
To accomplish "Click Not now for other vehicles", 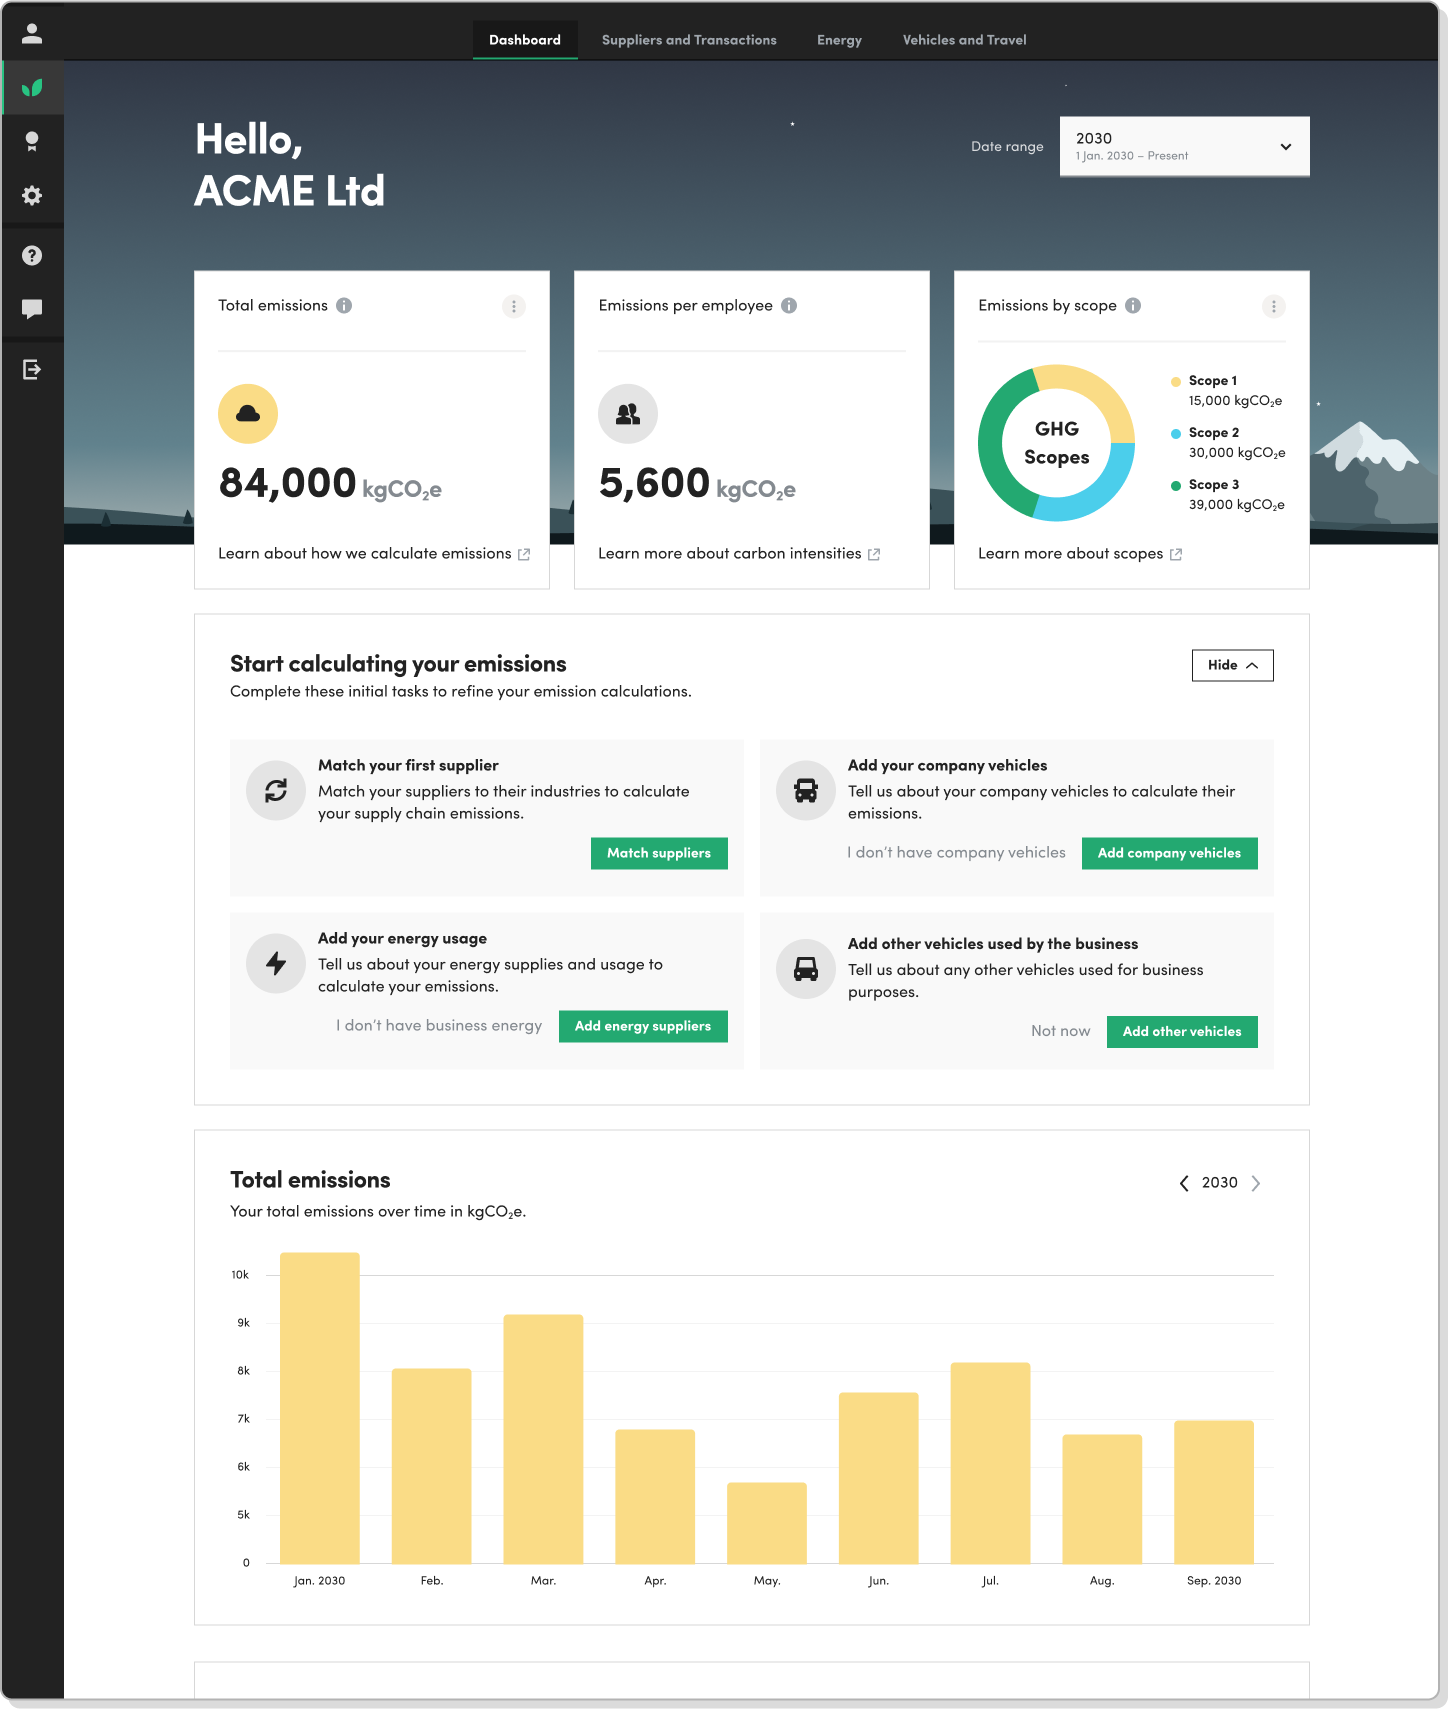I will pyautogui.click(x=1061, y=1032).
